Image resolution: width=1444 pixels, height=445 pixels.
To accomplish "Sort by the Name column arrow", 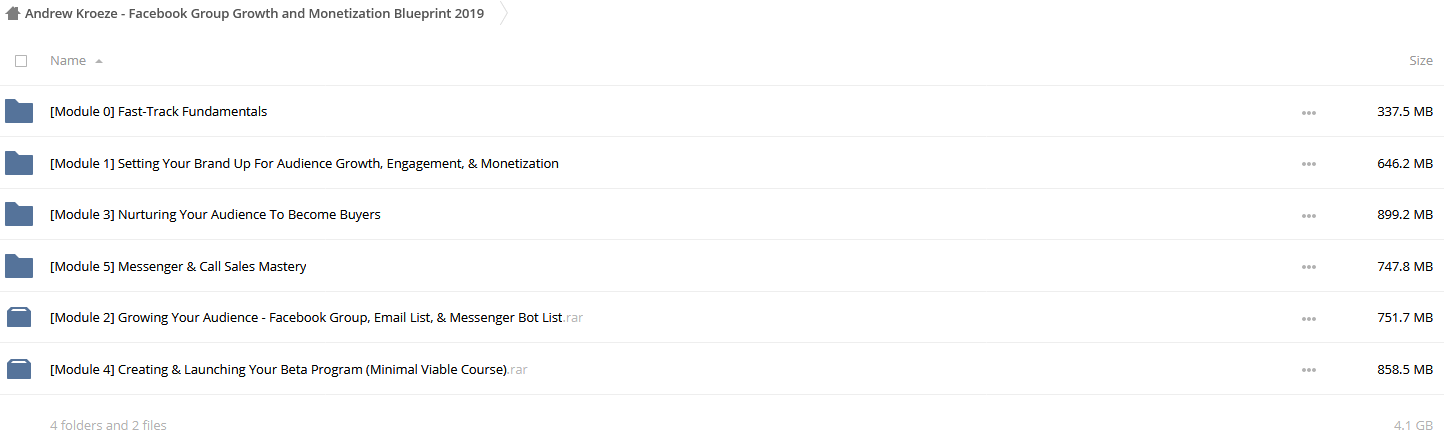I will tap(99, 61).
